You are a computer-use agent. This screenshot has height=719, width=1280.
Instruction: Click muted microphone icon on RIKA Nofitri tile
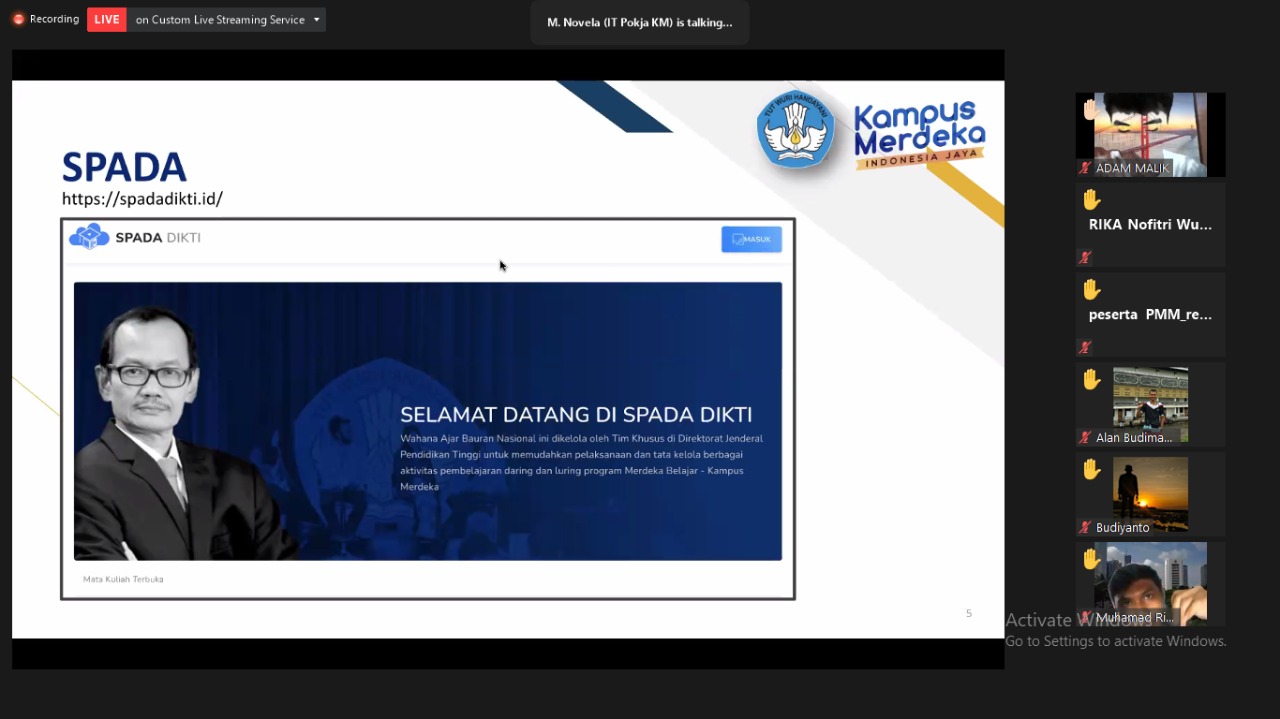(1085, 258)
